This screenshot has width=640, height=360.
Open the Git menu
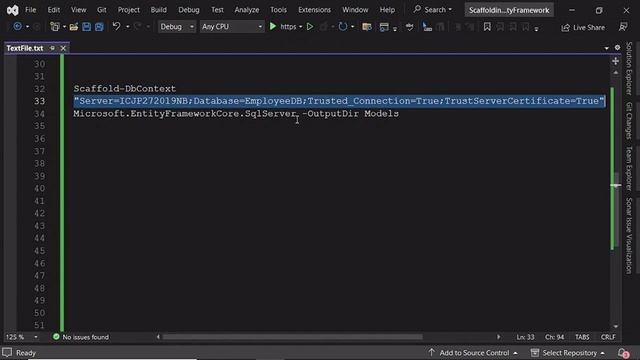point(102,10)
